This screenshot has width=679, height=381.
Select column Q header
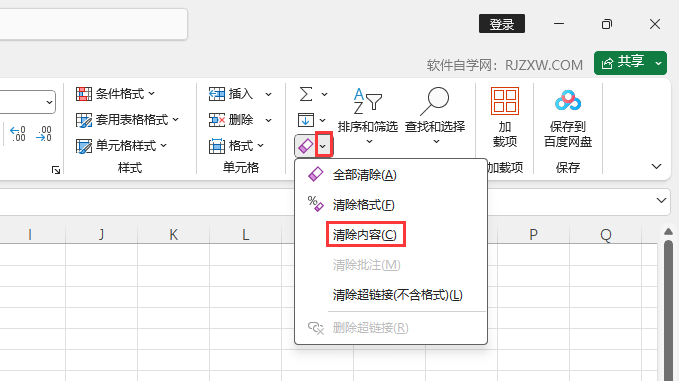coord(605,235)
